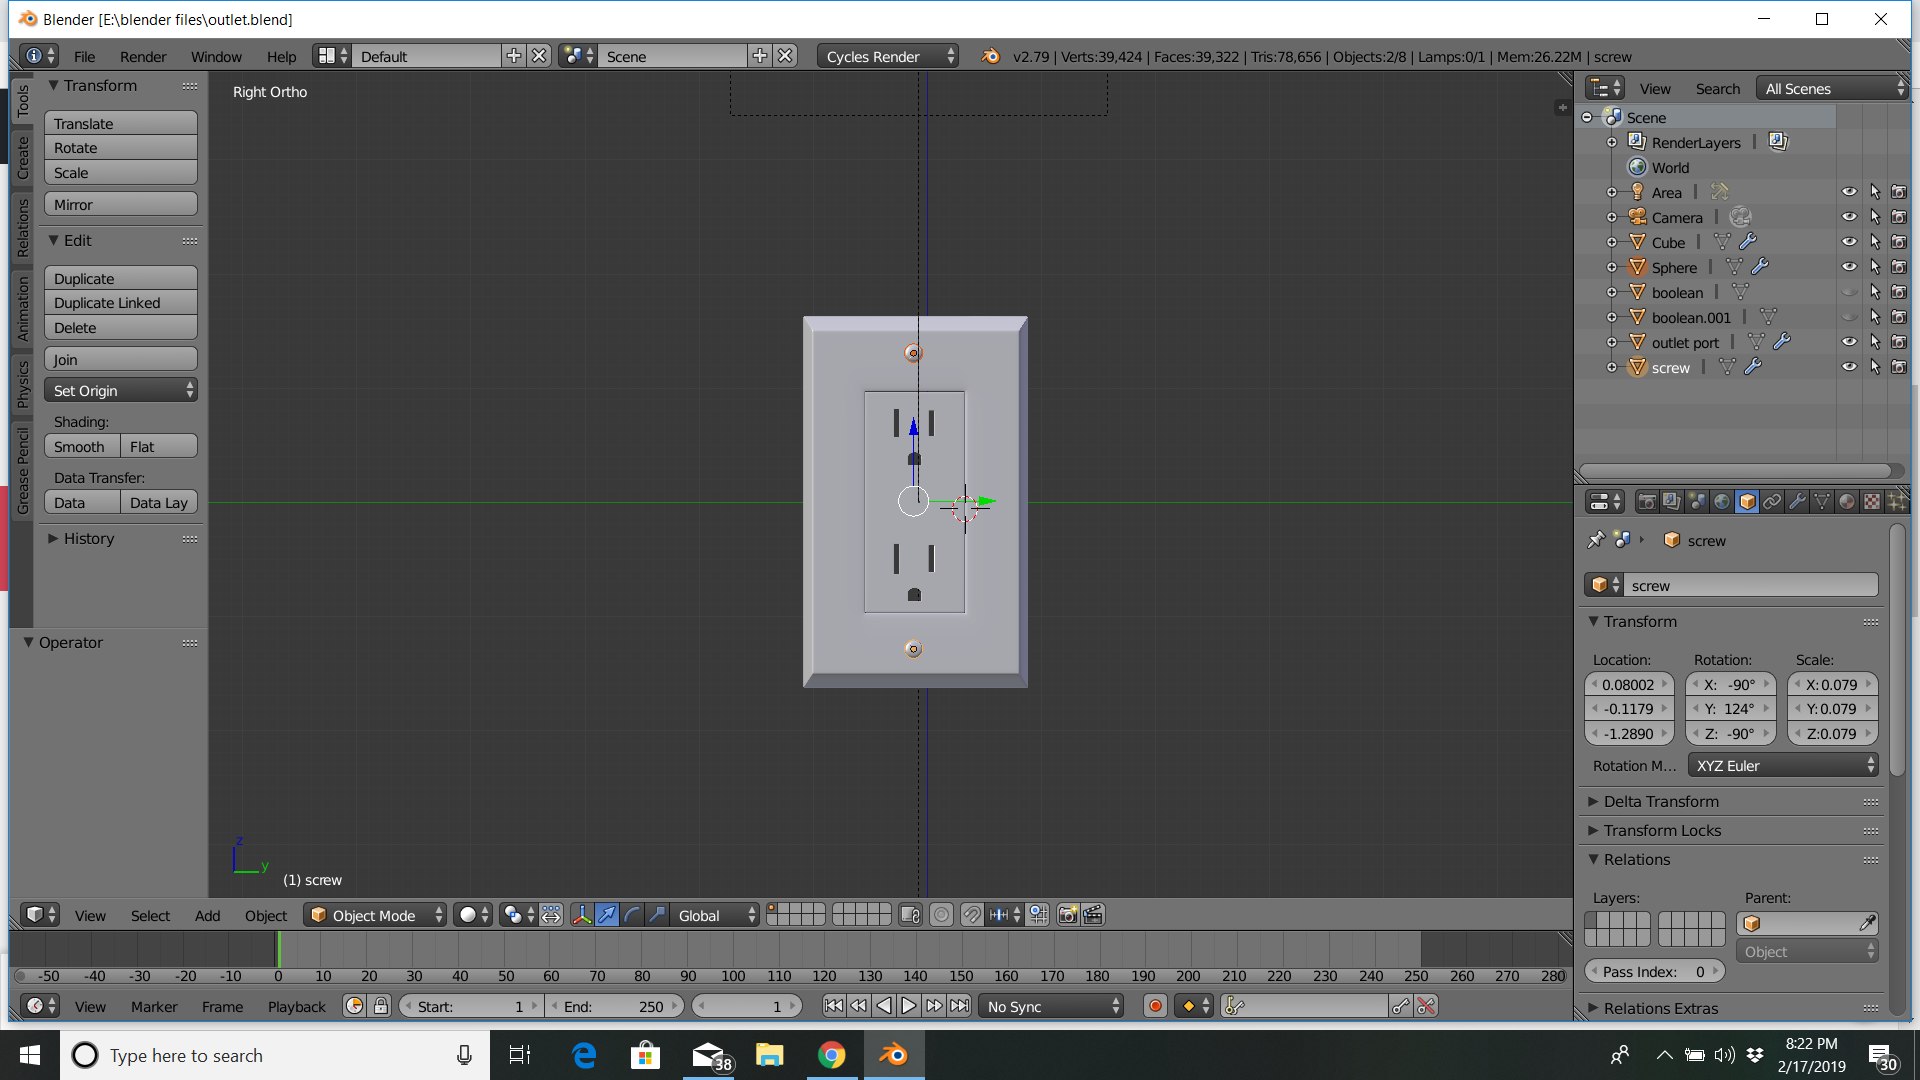Enable the scale manipulator icon

click(657, 915)
